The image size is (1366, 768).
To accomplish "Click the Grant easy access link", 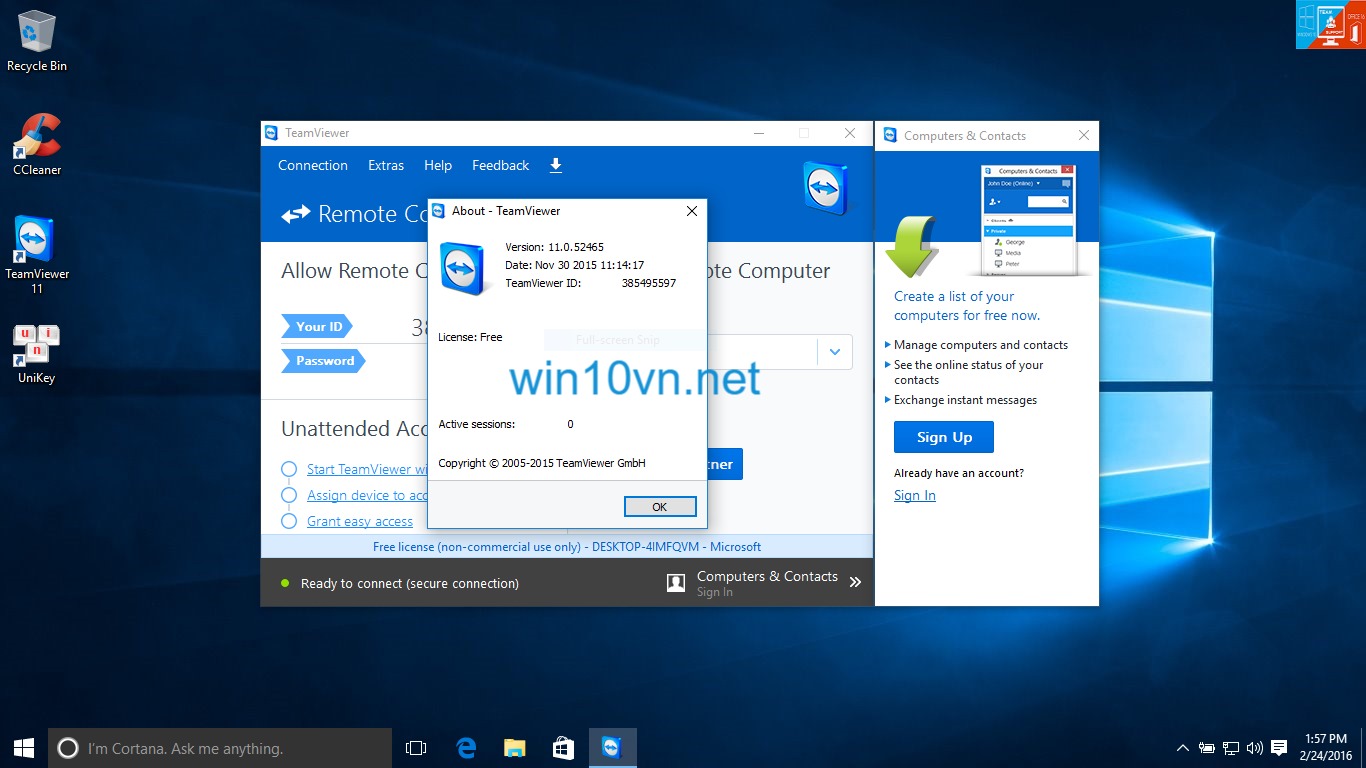I will coord(360,521).
